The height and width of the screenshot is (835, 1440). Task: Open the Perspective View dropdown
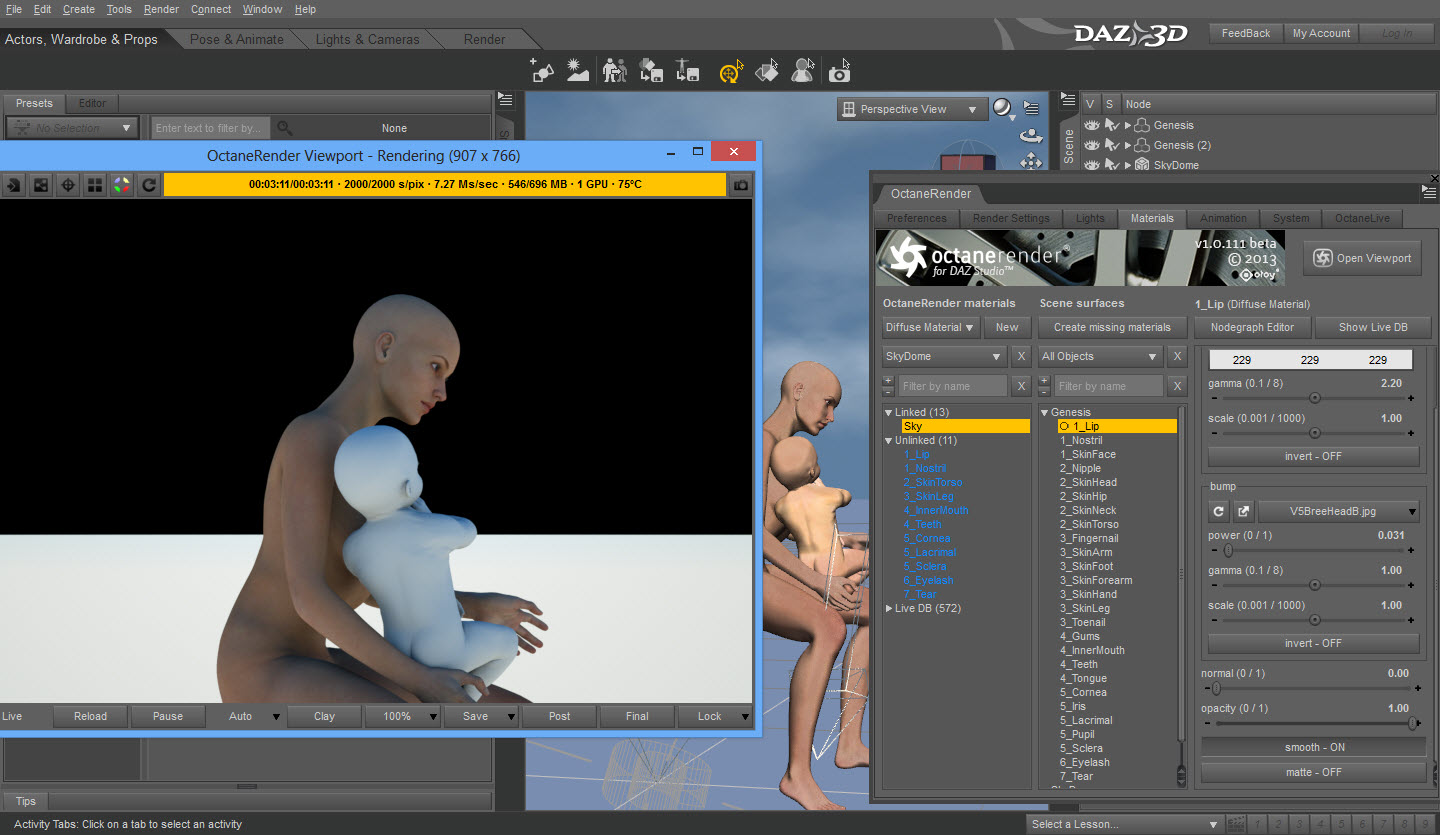(909, 109)
